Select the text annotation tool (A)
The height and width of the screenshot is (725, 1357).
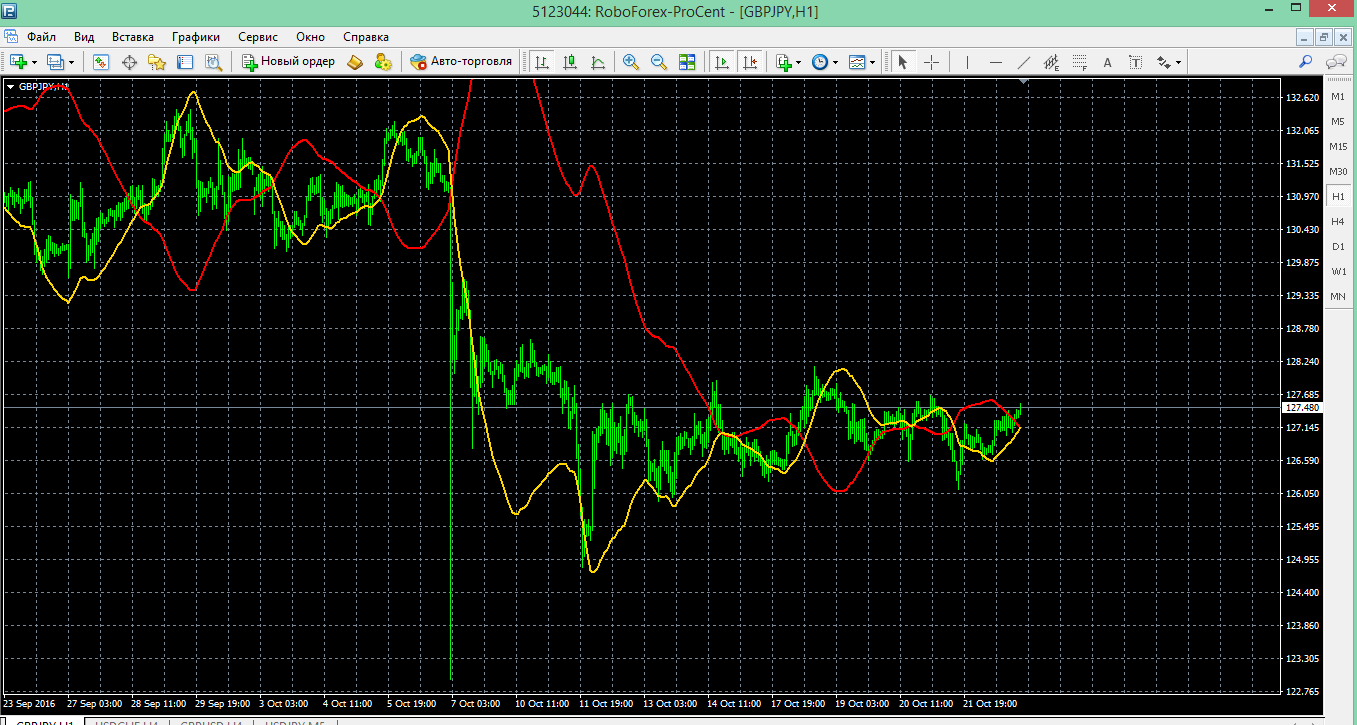tap(1107, 62)
